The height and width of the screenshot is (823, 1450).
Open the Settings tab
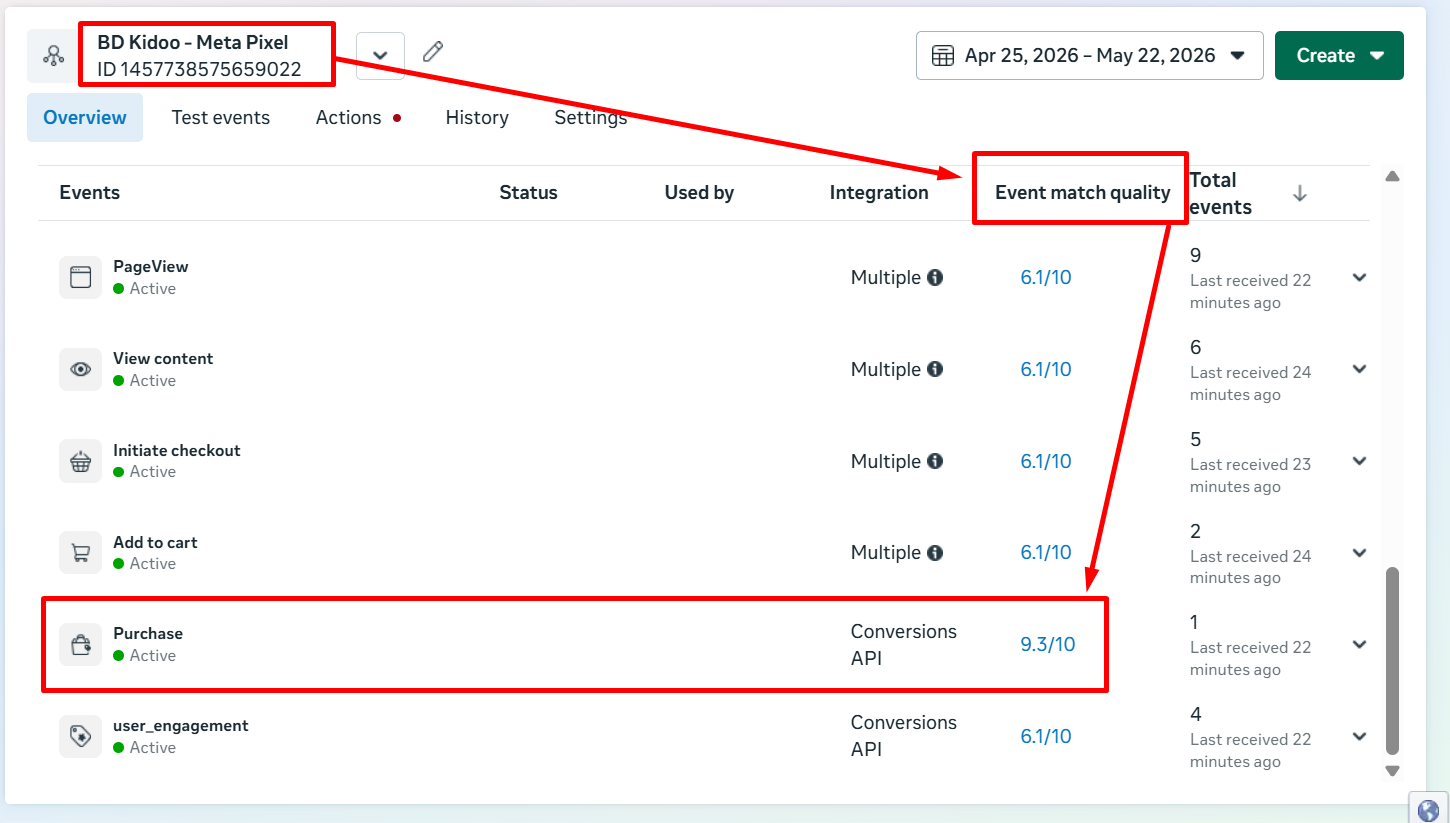pyautogui.click(x=590, y=117)
